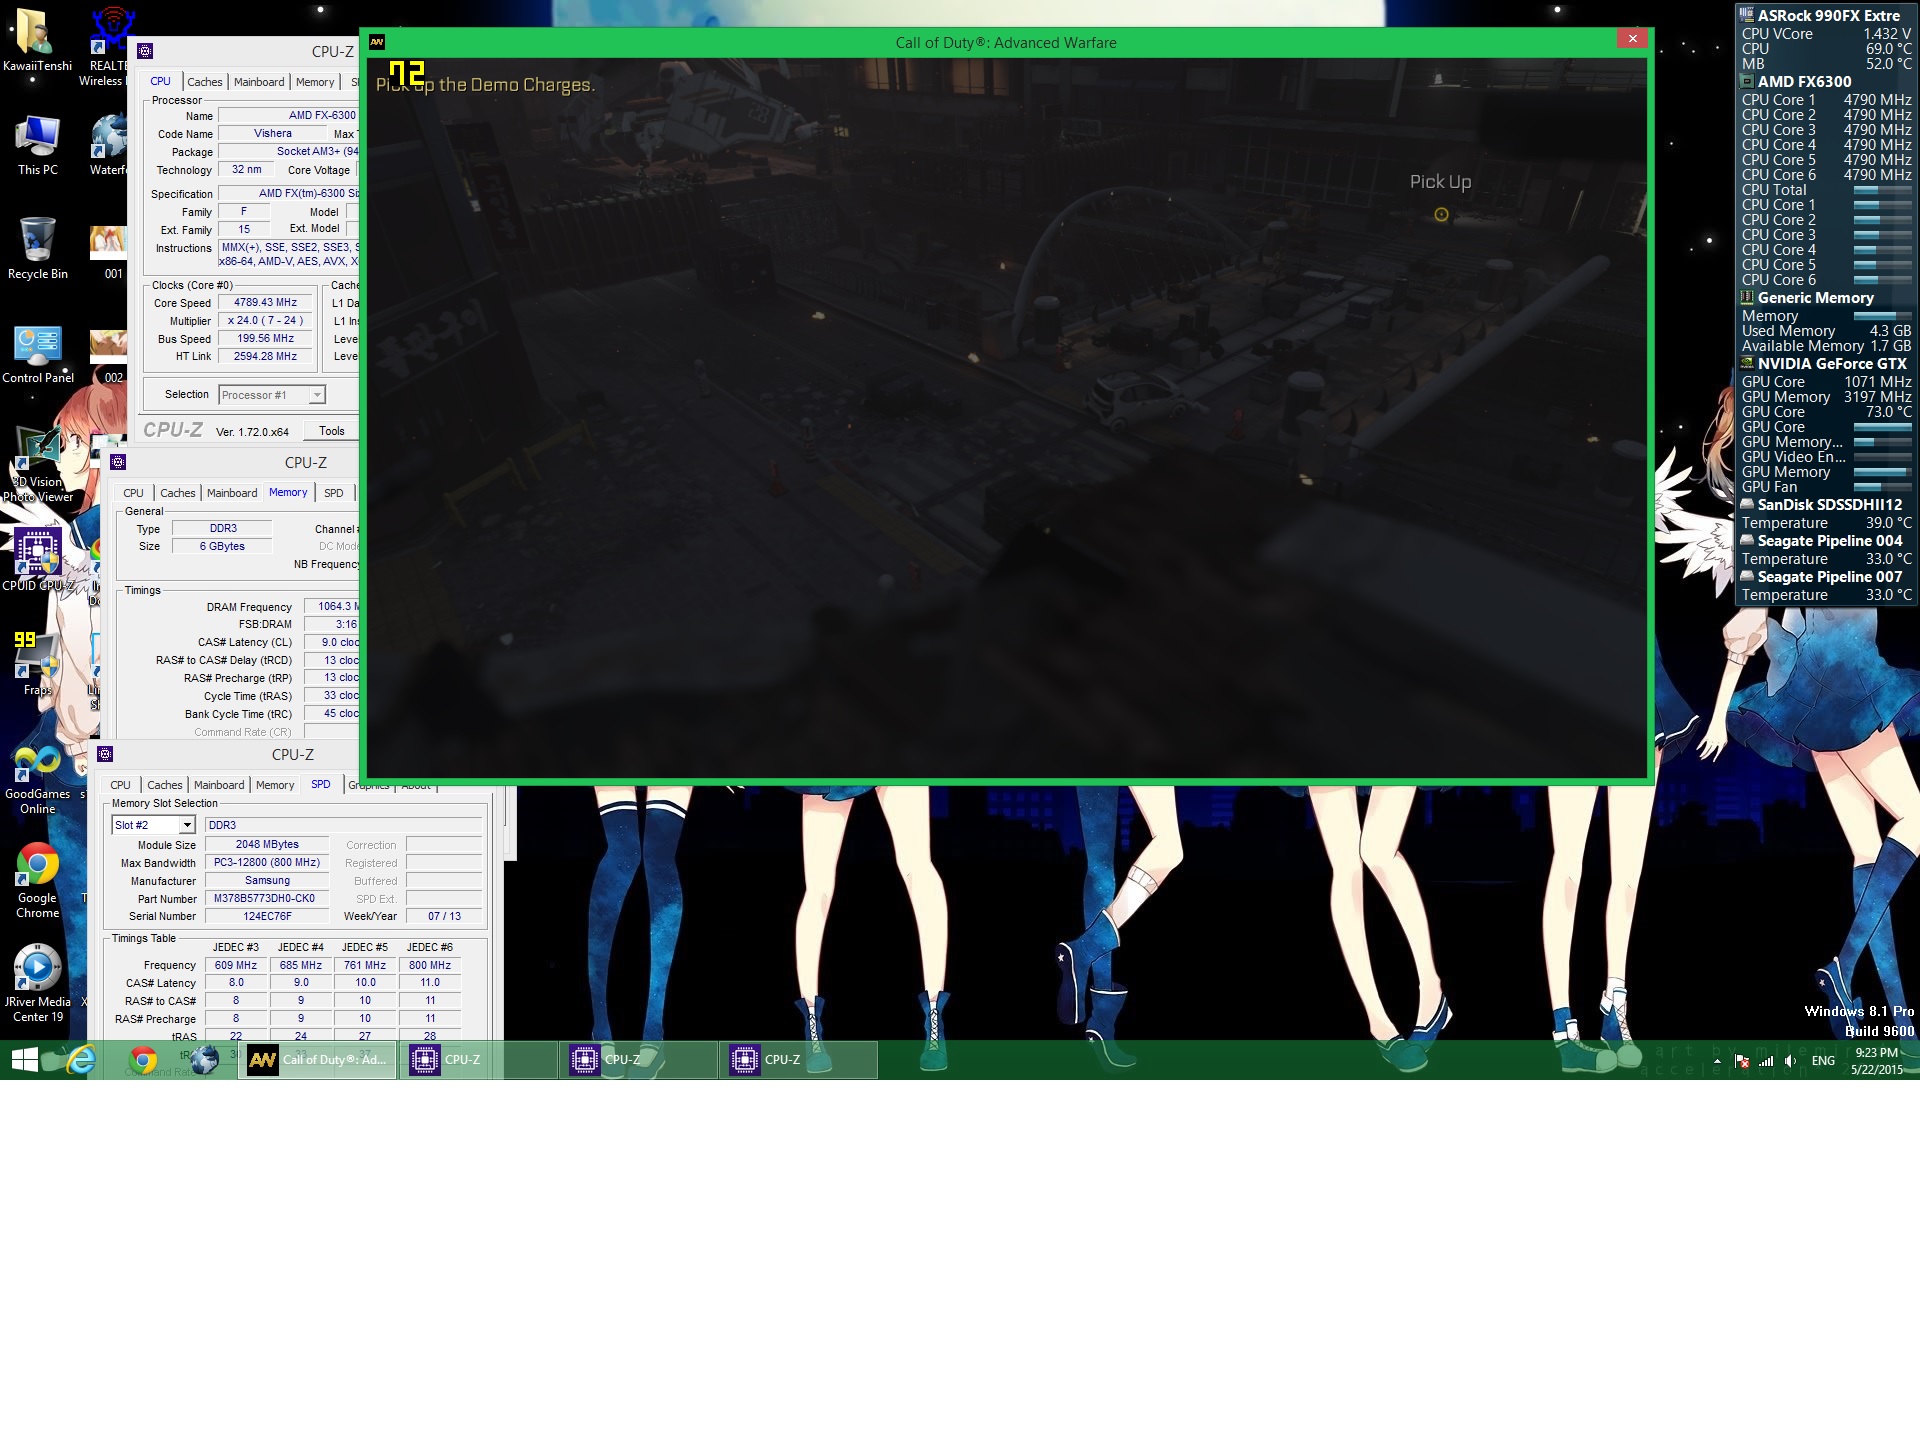Open the Mainboard tab in the SPD CPU-Z window

pos(218,785)
